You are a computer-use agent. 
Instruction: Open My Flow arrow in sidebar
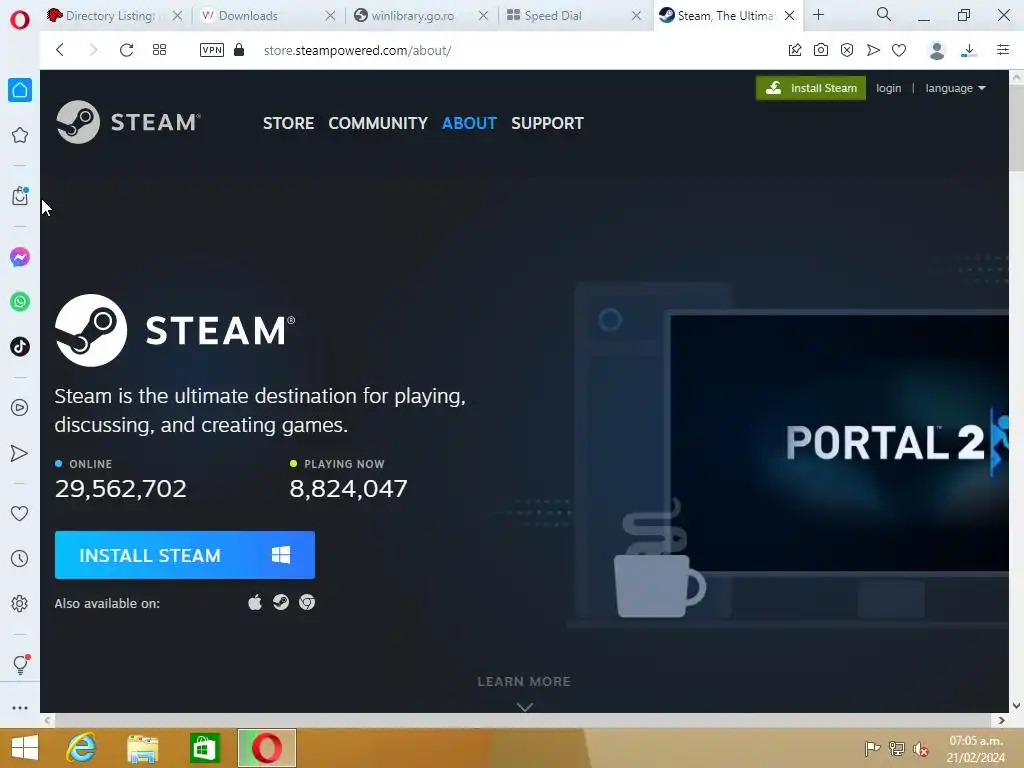pyautogui.click(x=20, y=453)
